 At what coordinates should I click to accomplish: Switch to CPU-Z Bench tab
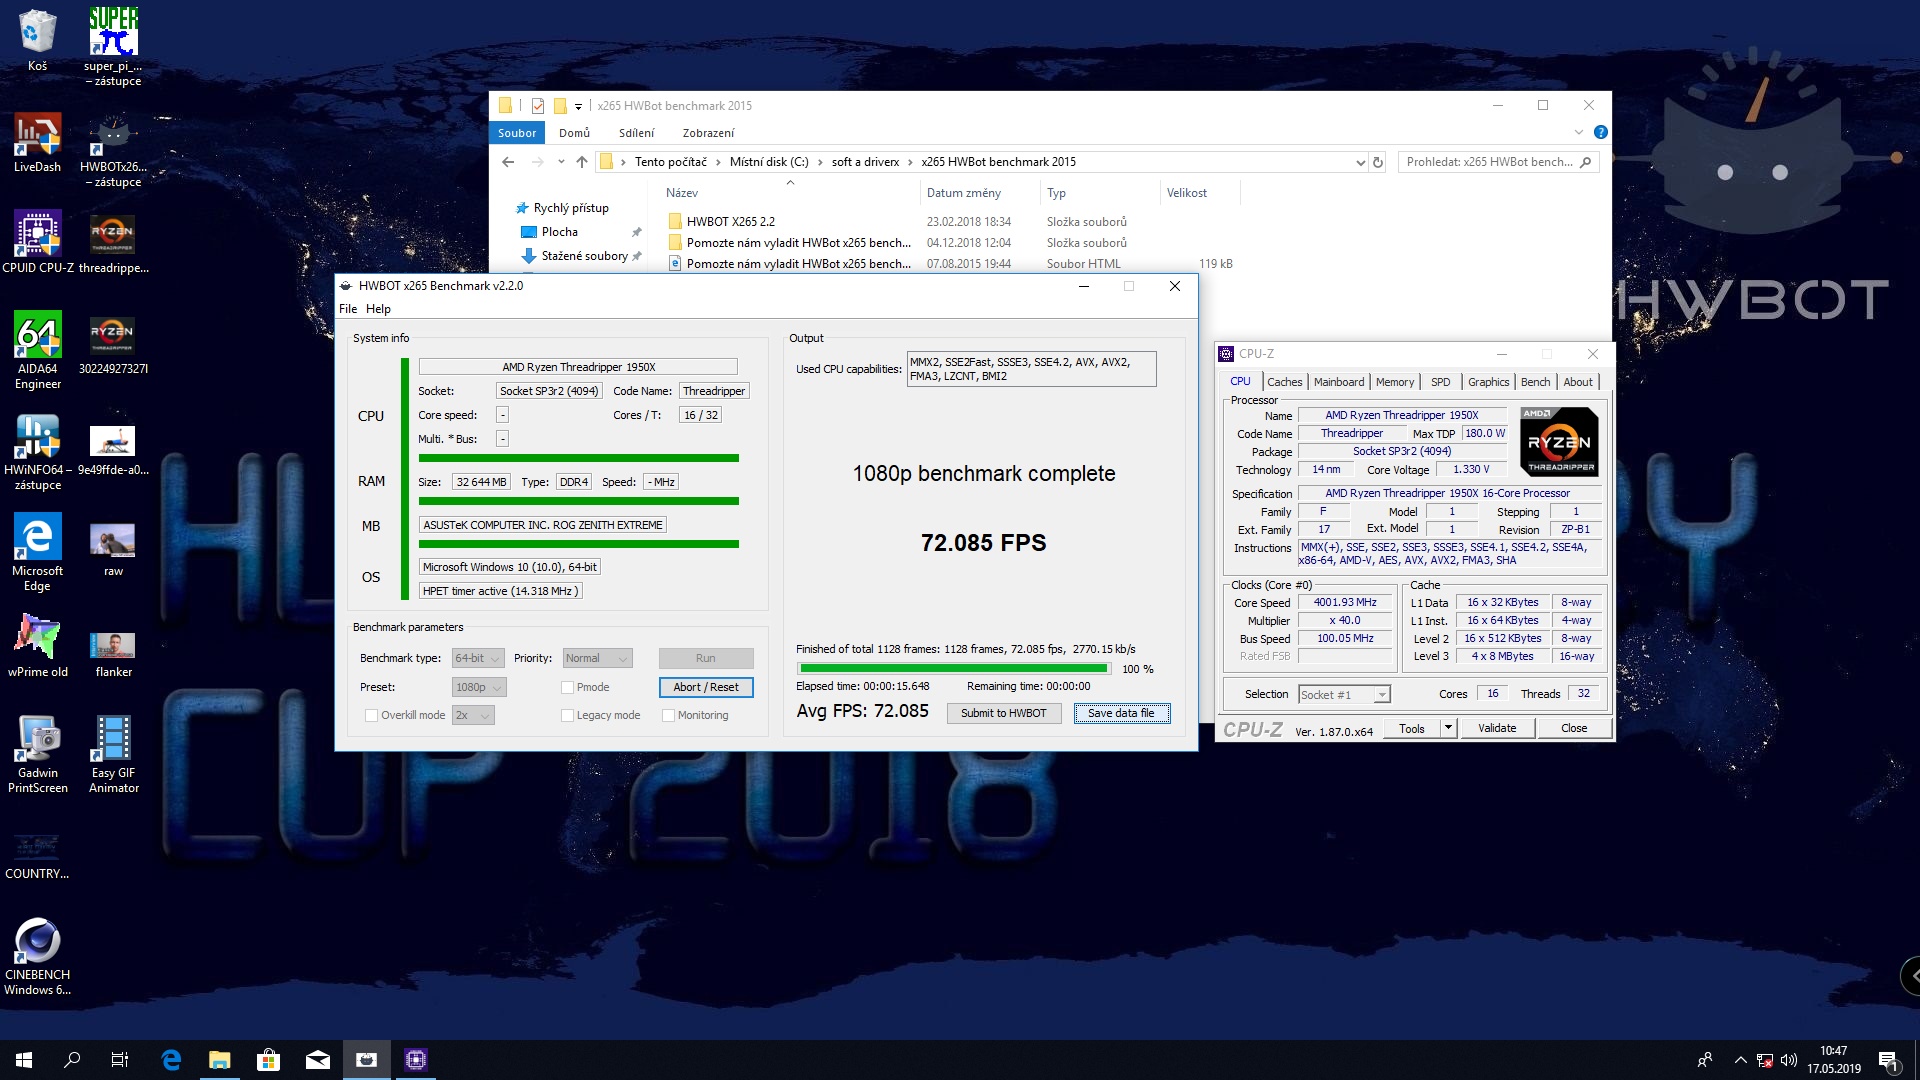point(1535,382)
